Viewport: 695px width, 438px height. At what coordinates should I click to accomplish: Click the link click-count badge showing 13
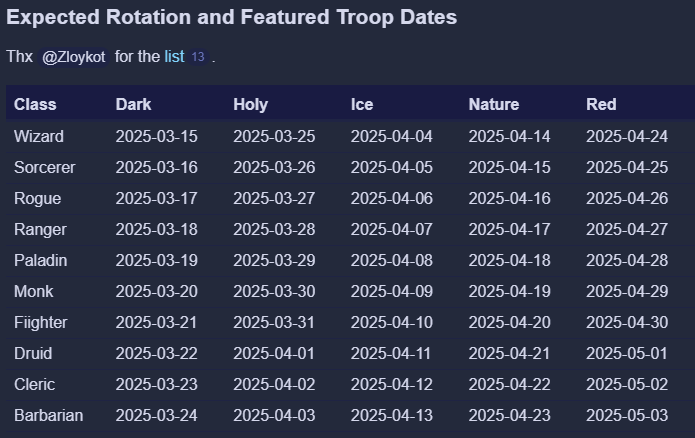198,57
